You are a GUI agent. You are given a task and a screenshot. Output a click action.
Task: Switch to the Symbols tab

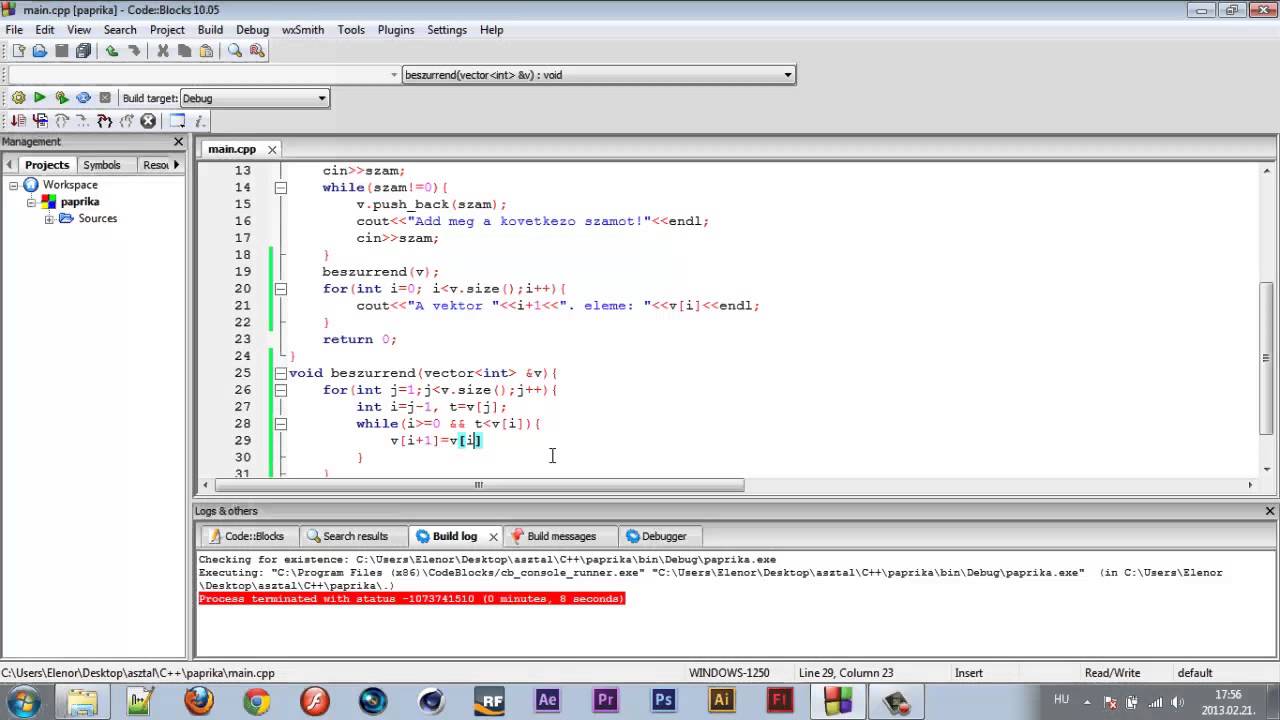coord(102,165)
